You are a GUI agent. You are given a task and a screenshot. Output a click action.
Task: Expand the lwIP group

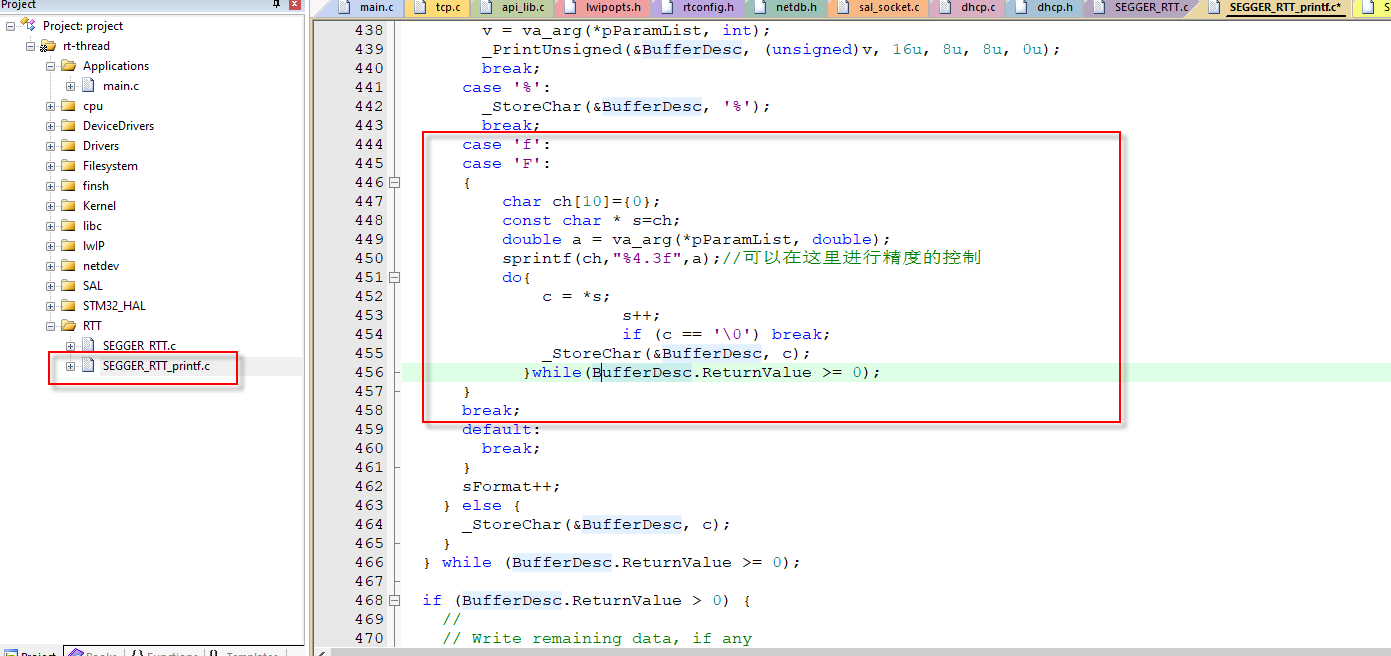click(x=50, y=246)
